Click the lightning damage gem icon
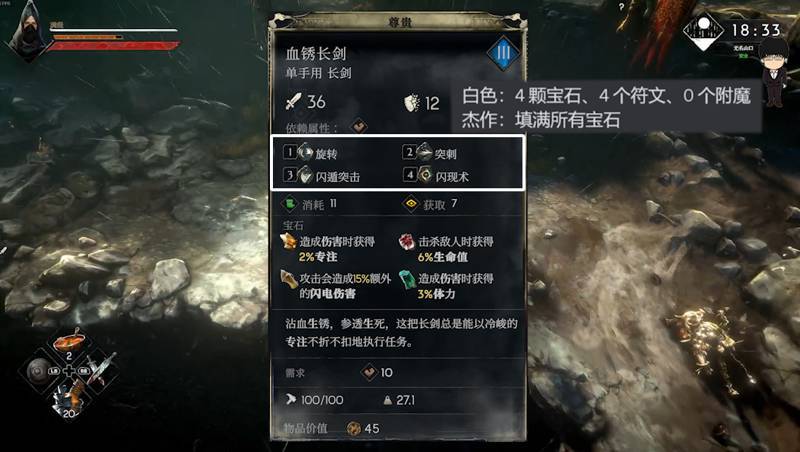The height and width of the screenshot is (452, 800). (x=289, y=279)
